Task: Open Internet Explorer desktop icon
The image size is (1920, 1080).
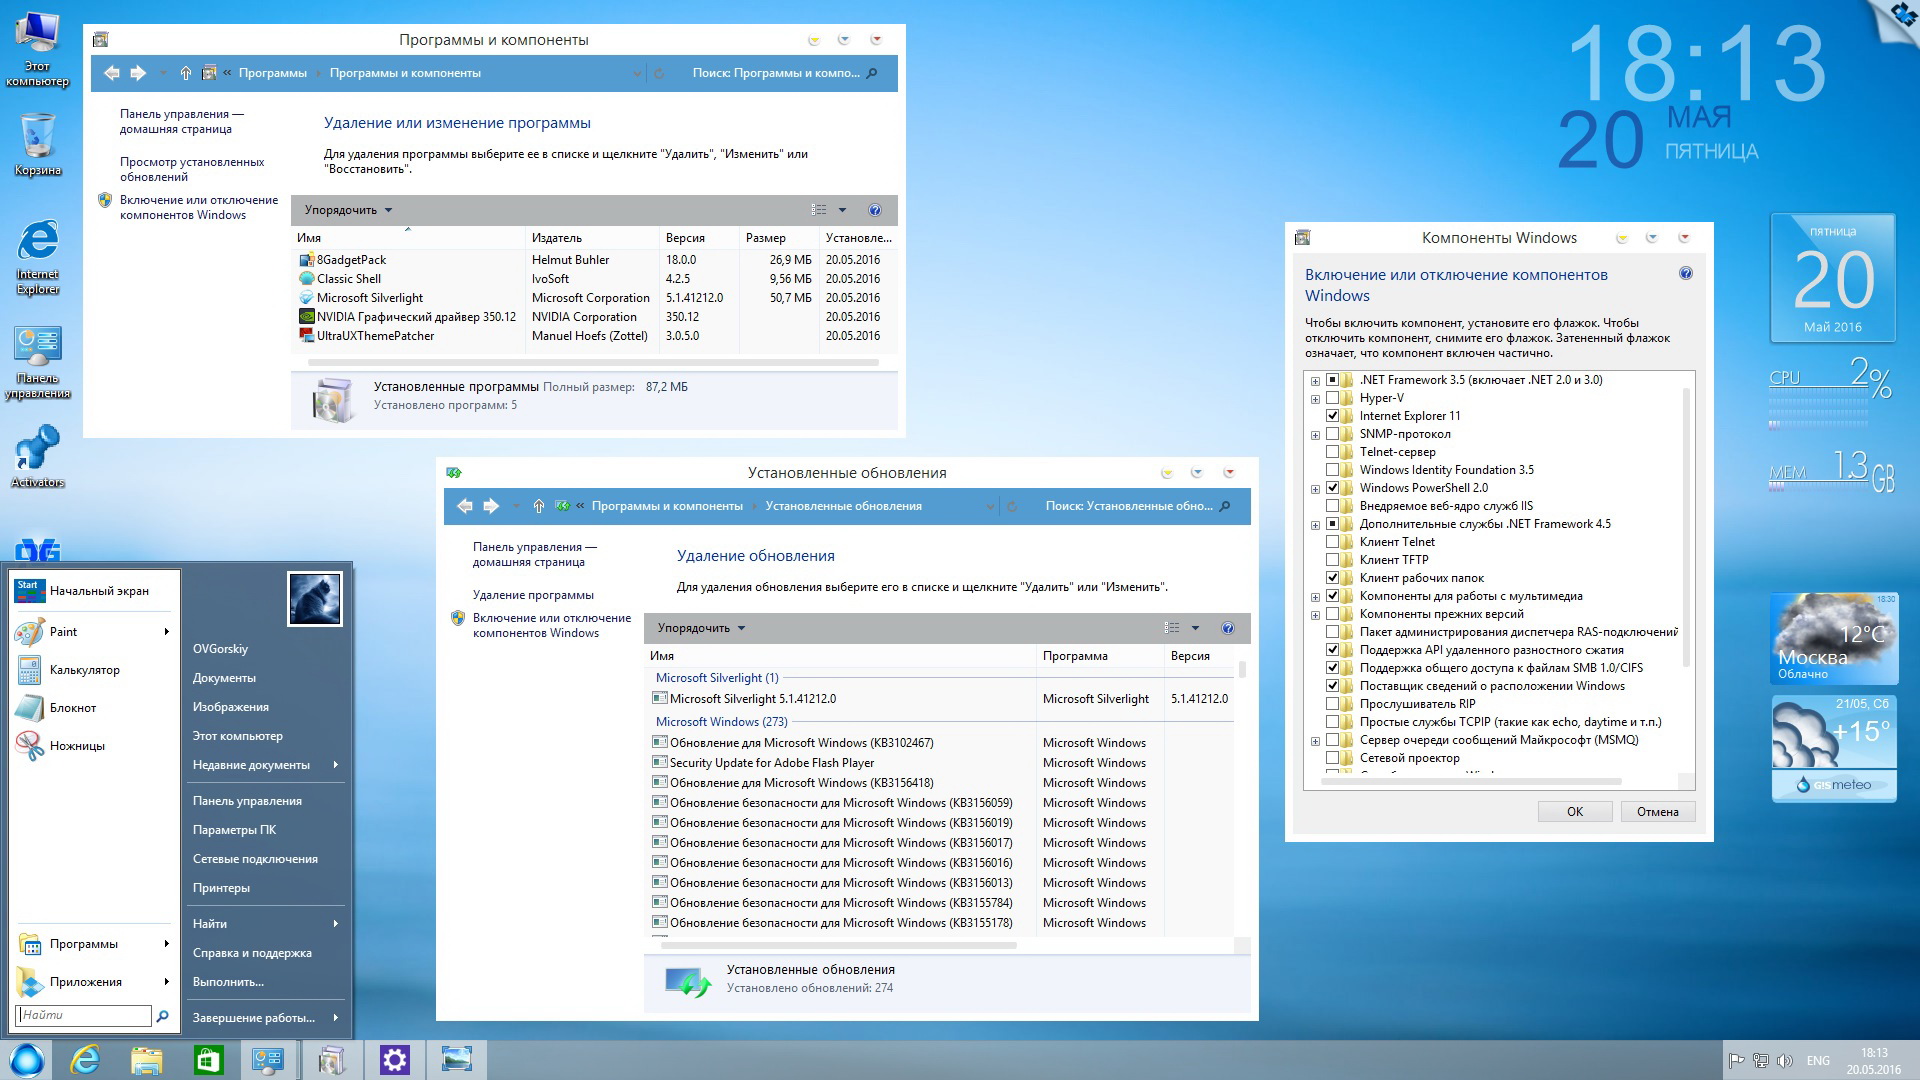Action: click(x=38, y=257)
